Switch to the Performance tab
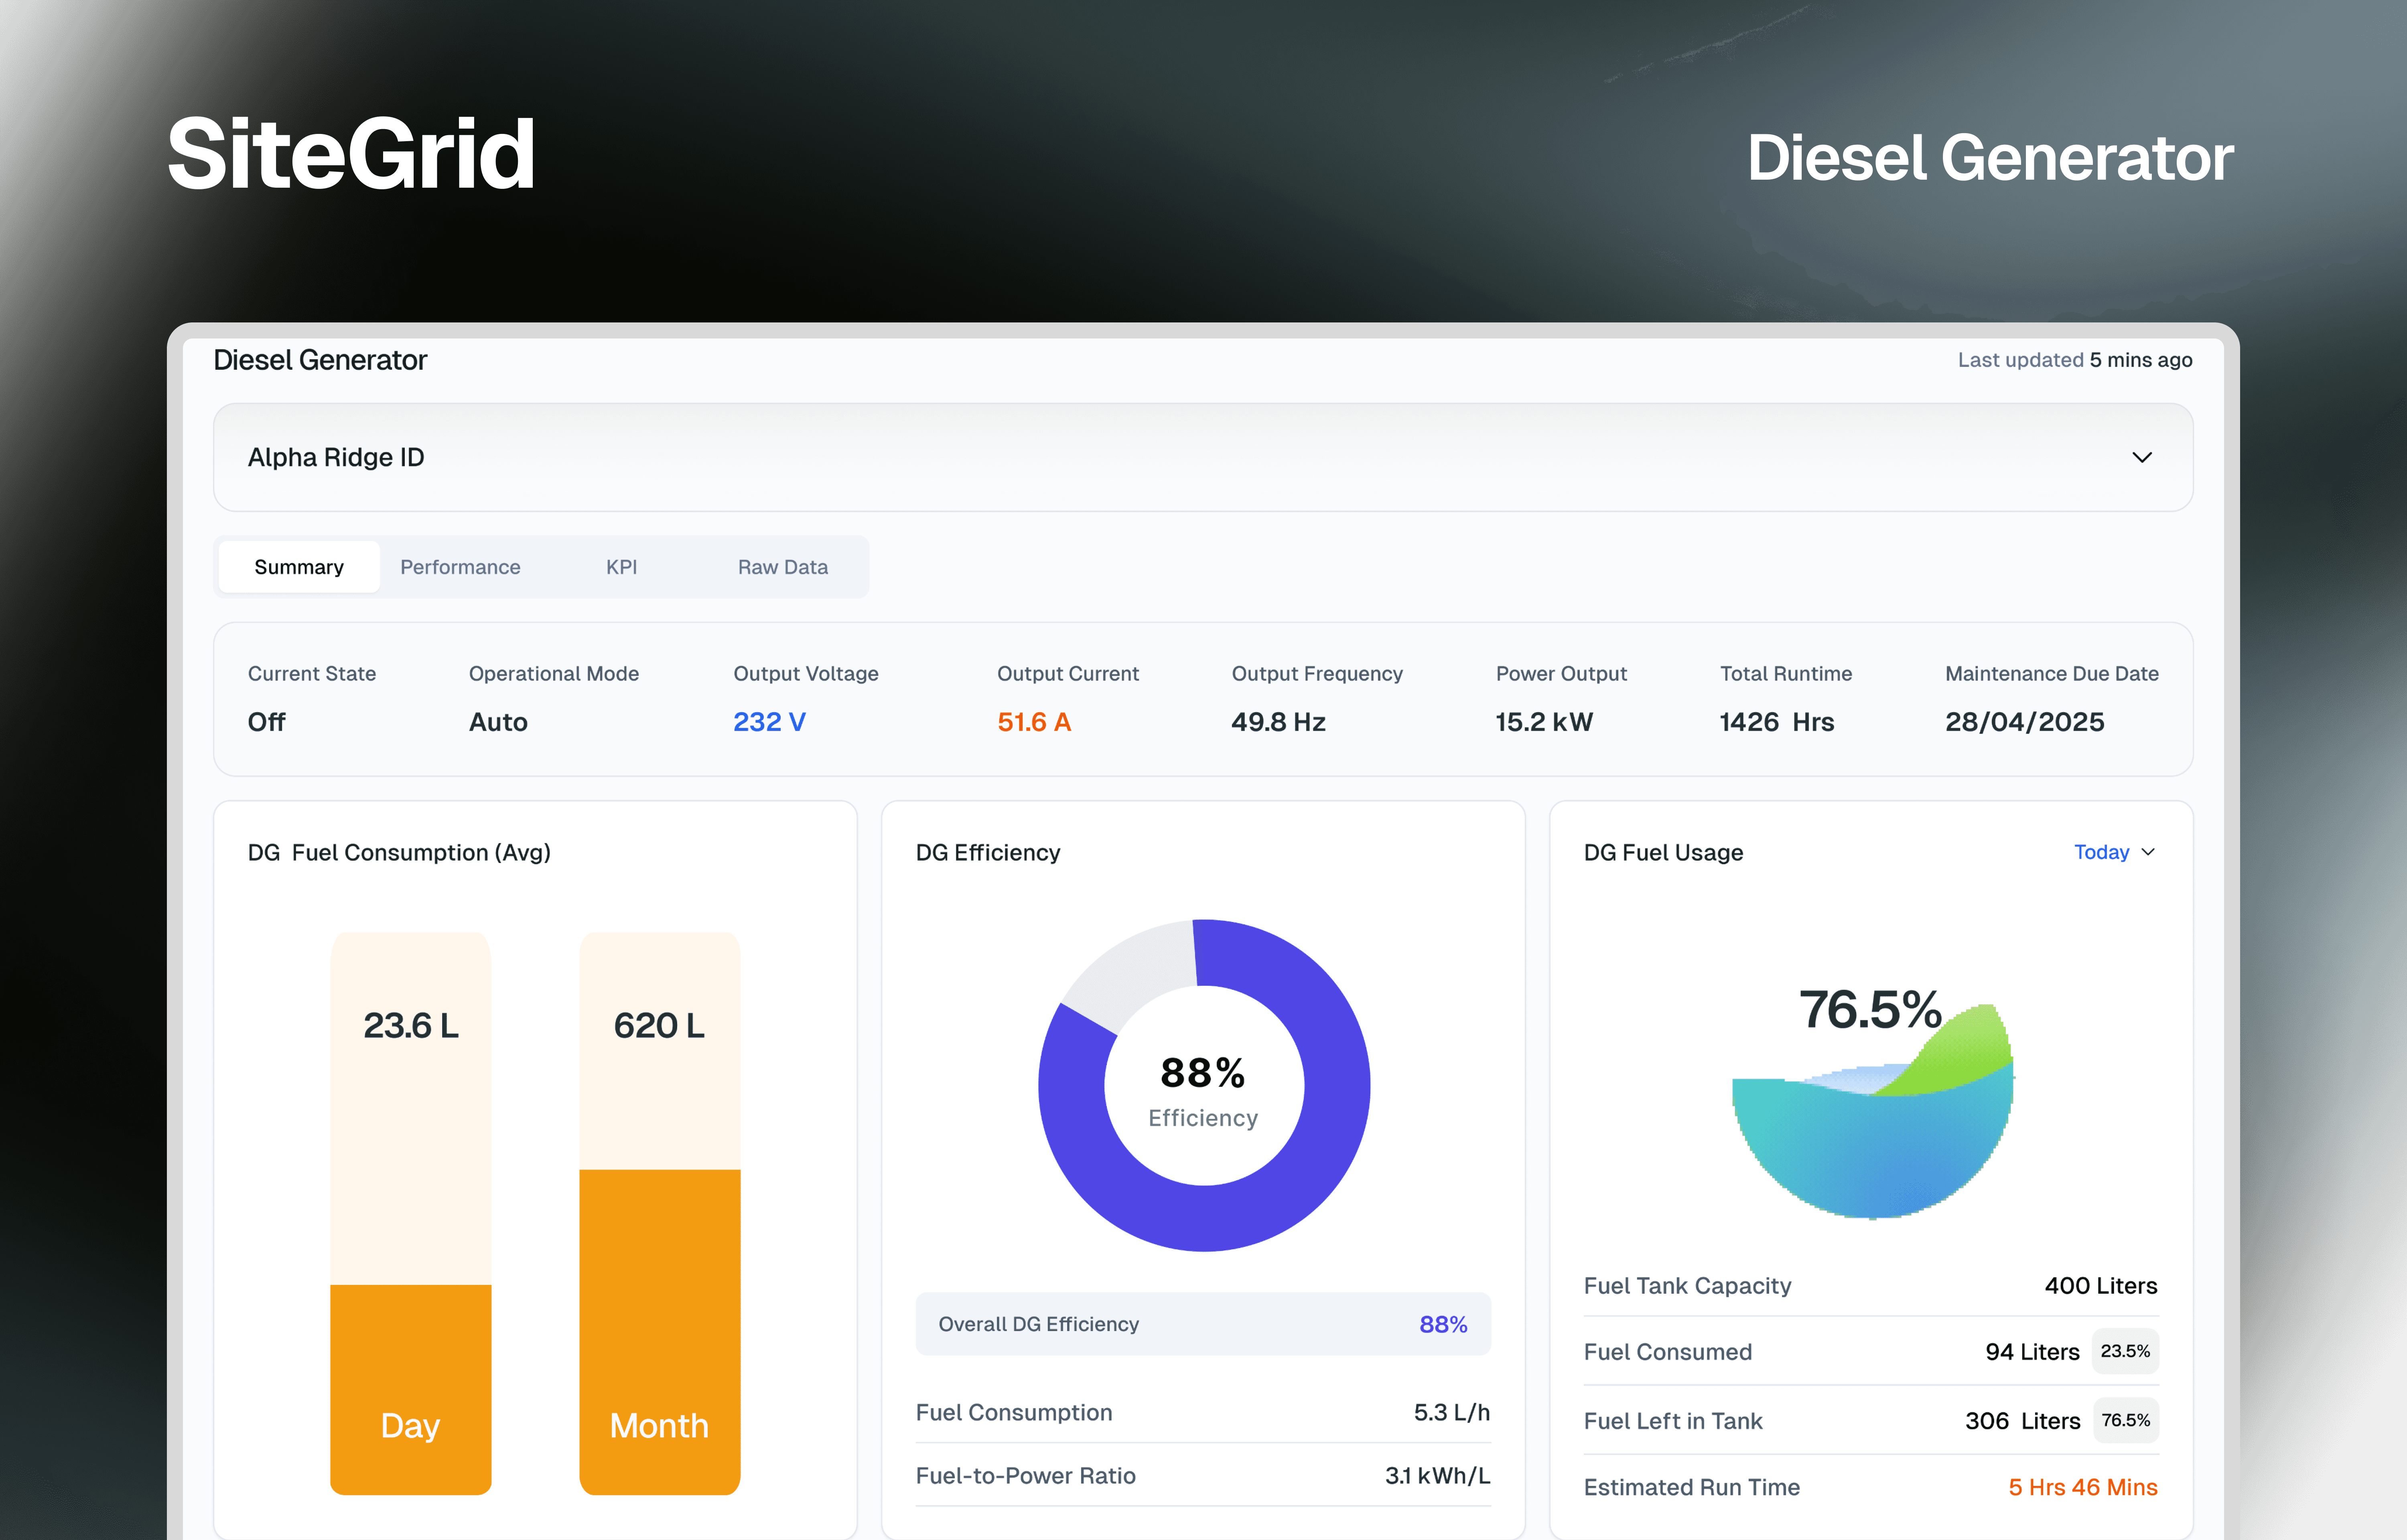This screenshot has height=1540, width=2407. coord(460,567)
